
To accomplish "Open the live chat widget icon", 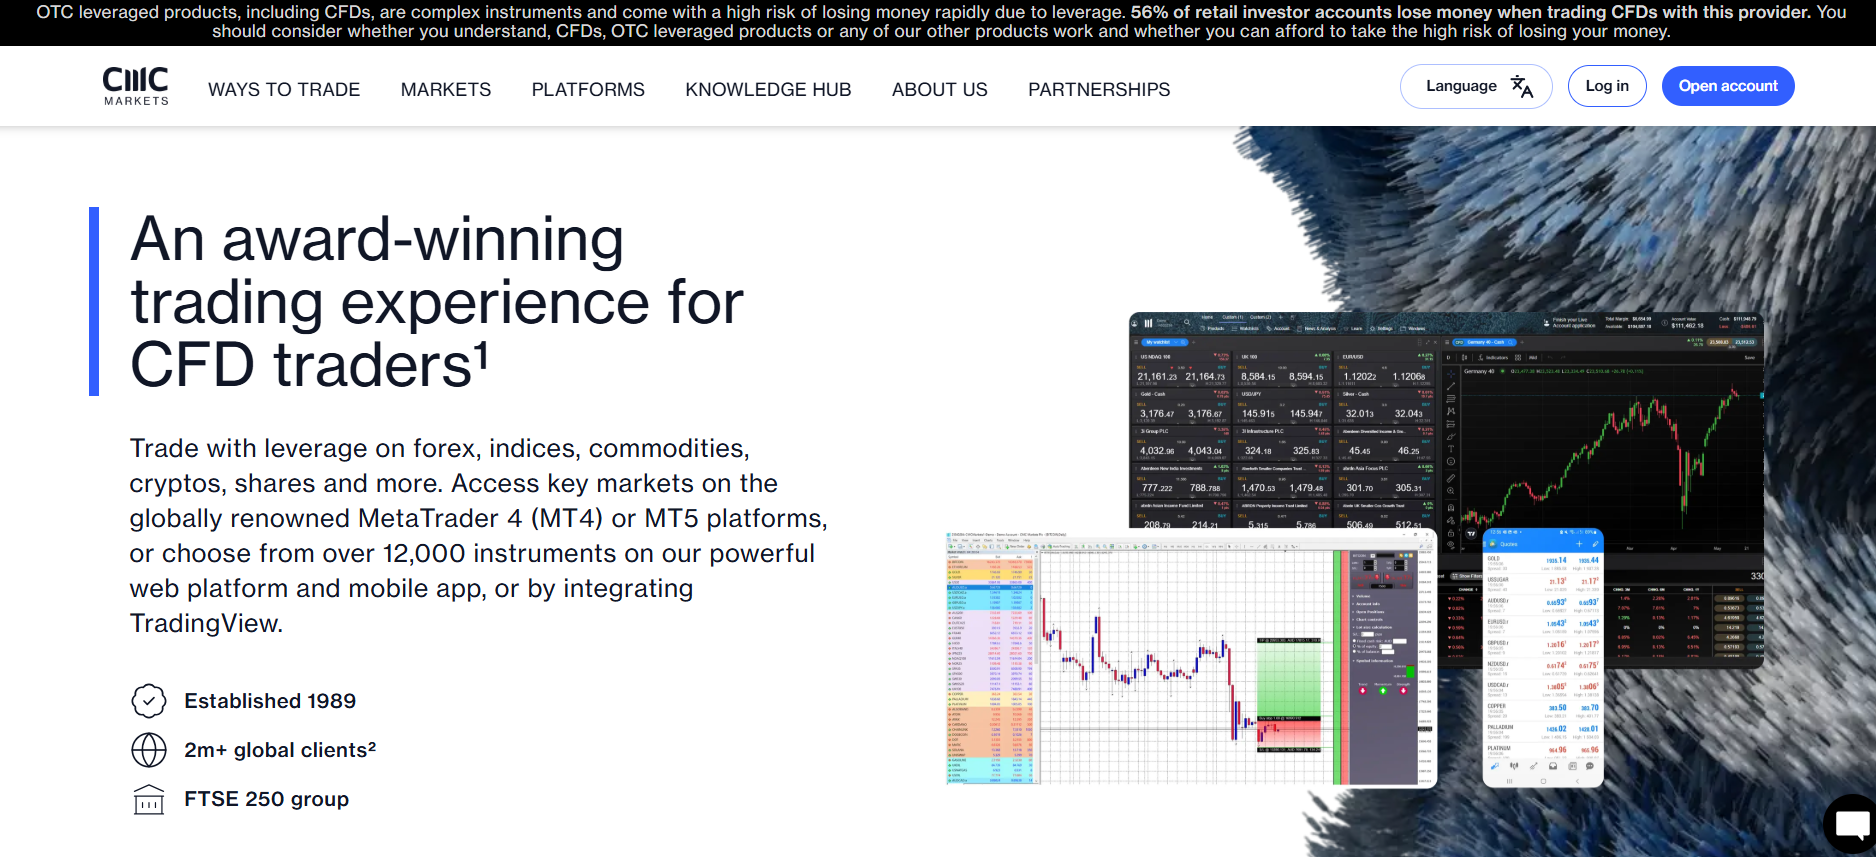I will point(1851,824).
